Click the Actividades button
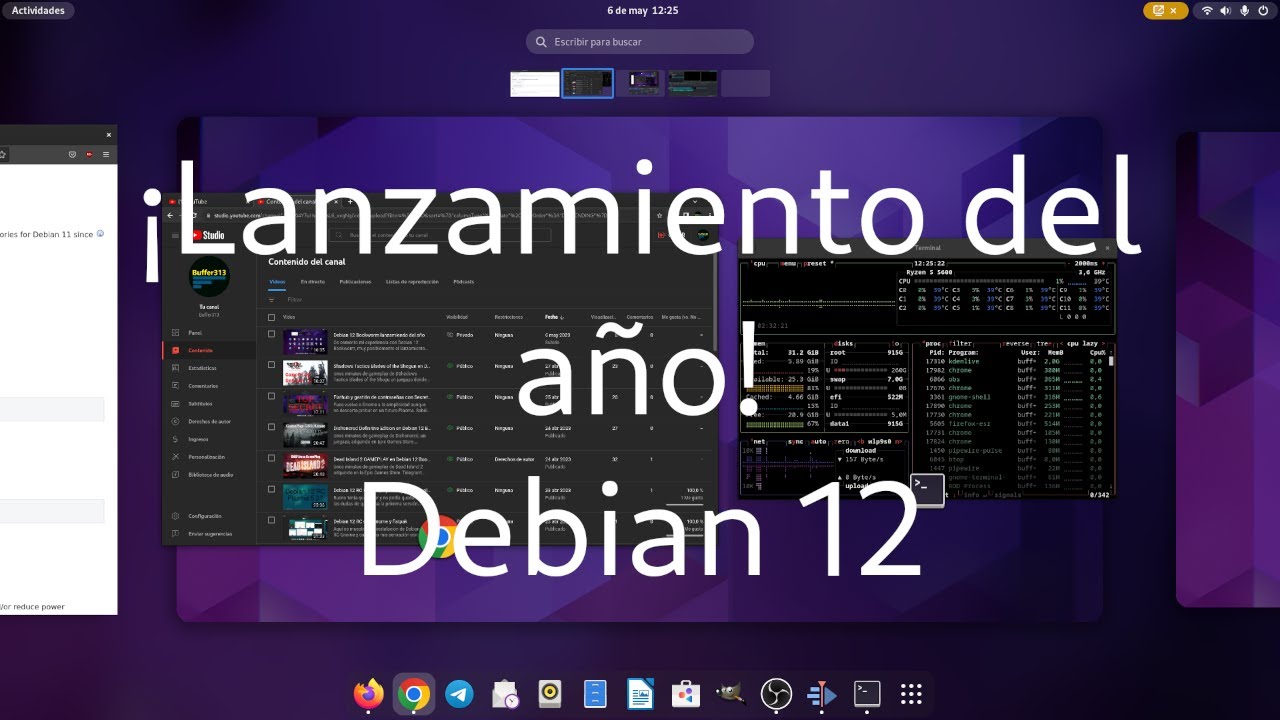Viewport: 1280px width, 720px height. coord(38,10)
